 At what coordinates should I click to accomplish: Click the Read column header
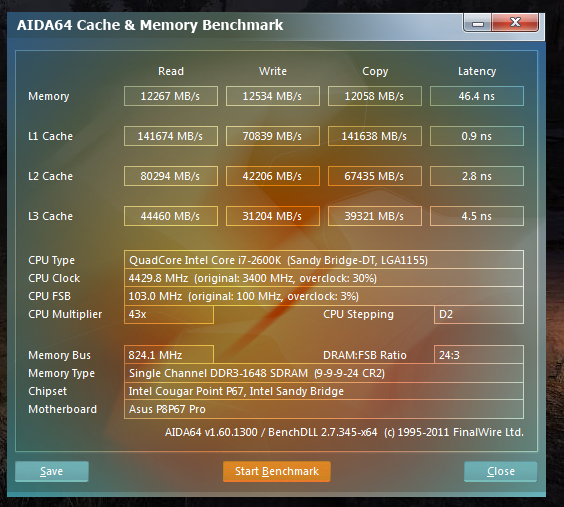[x=171, y=71]
